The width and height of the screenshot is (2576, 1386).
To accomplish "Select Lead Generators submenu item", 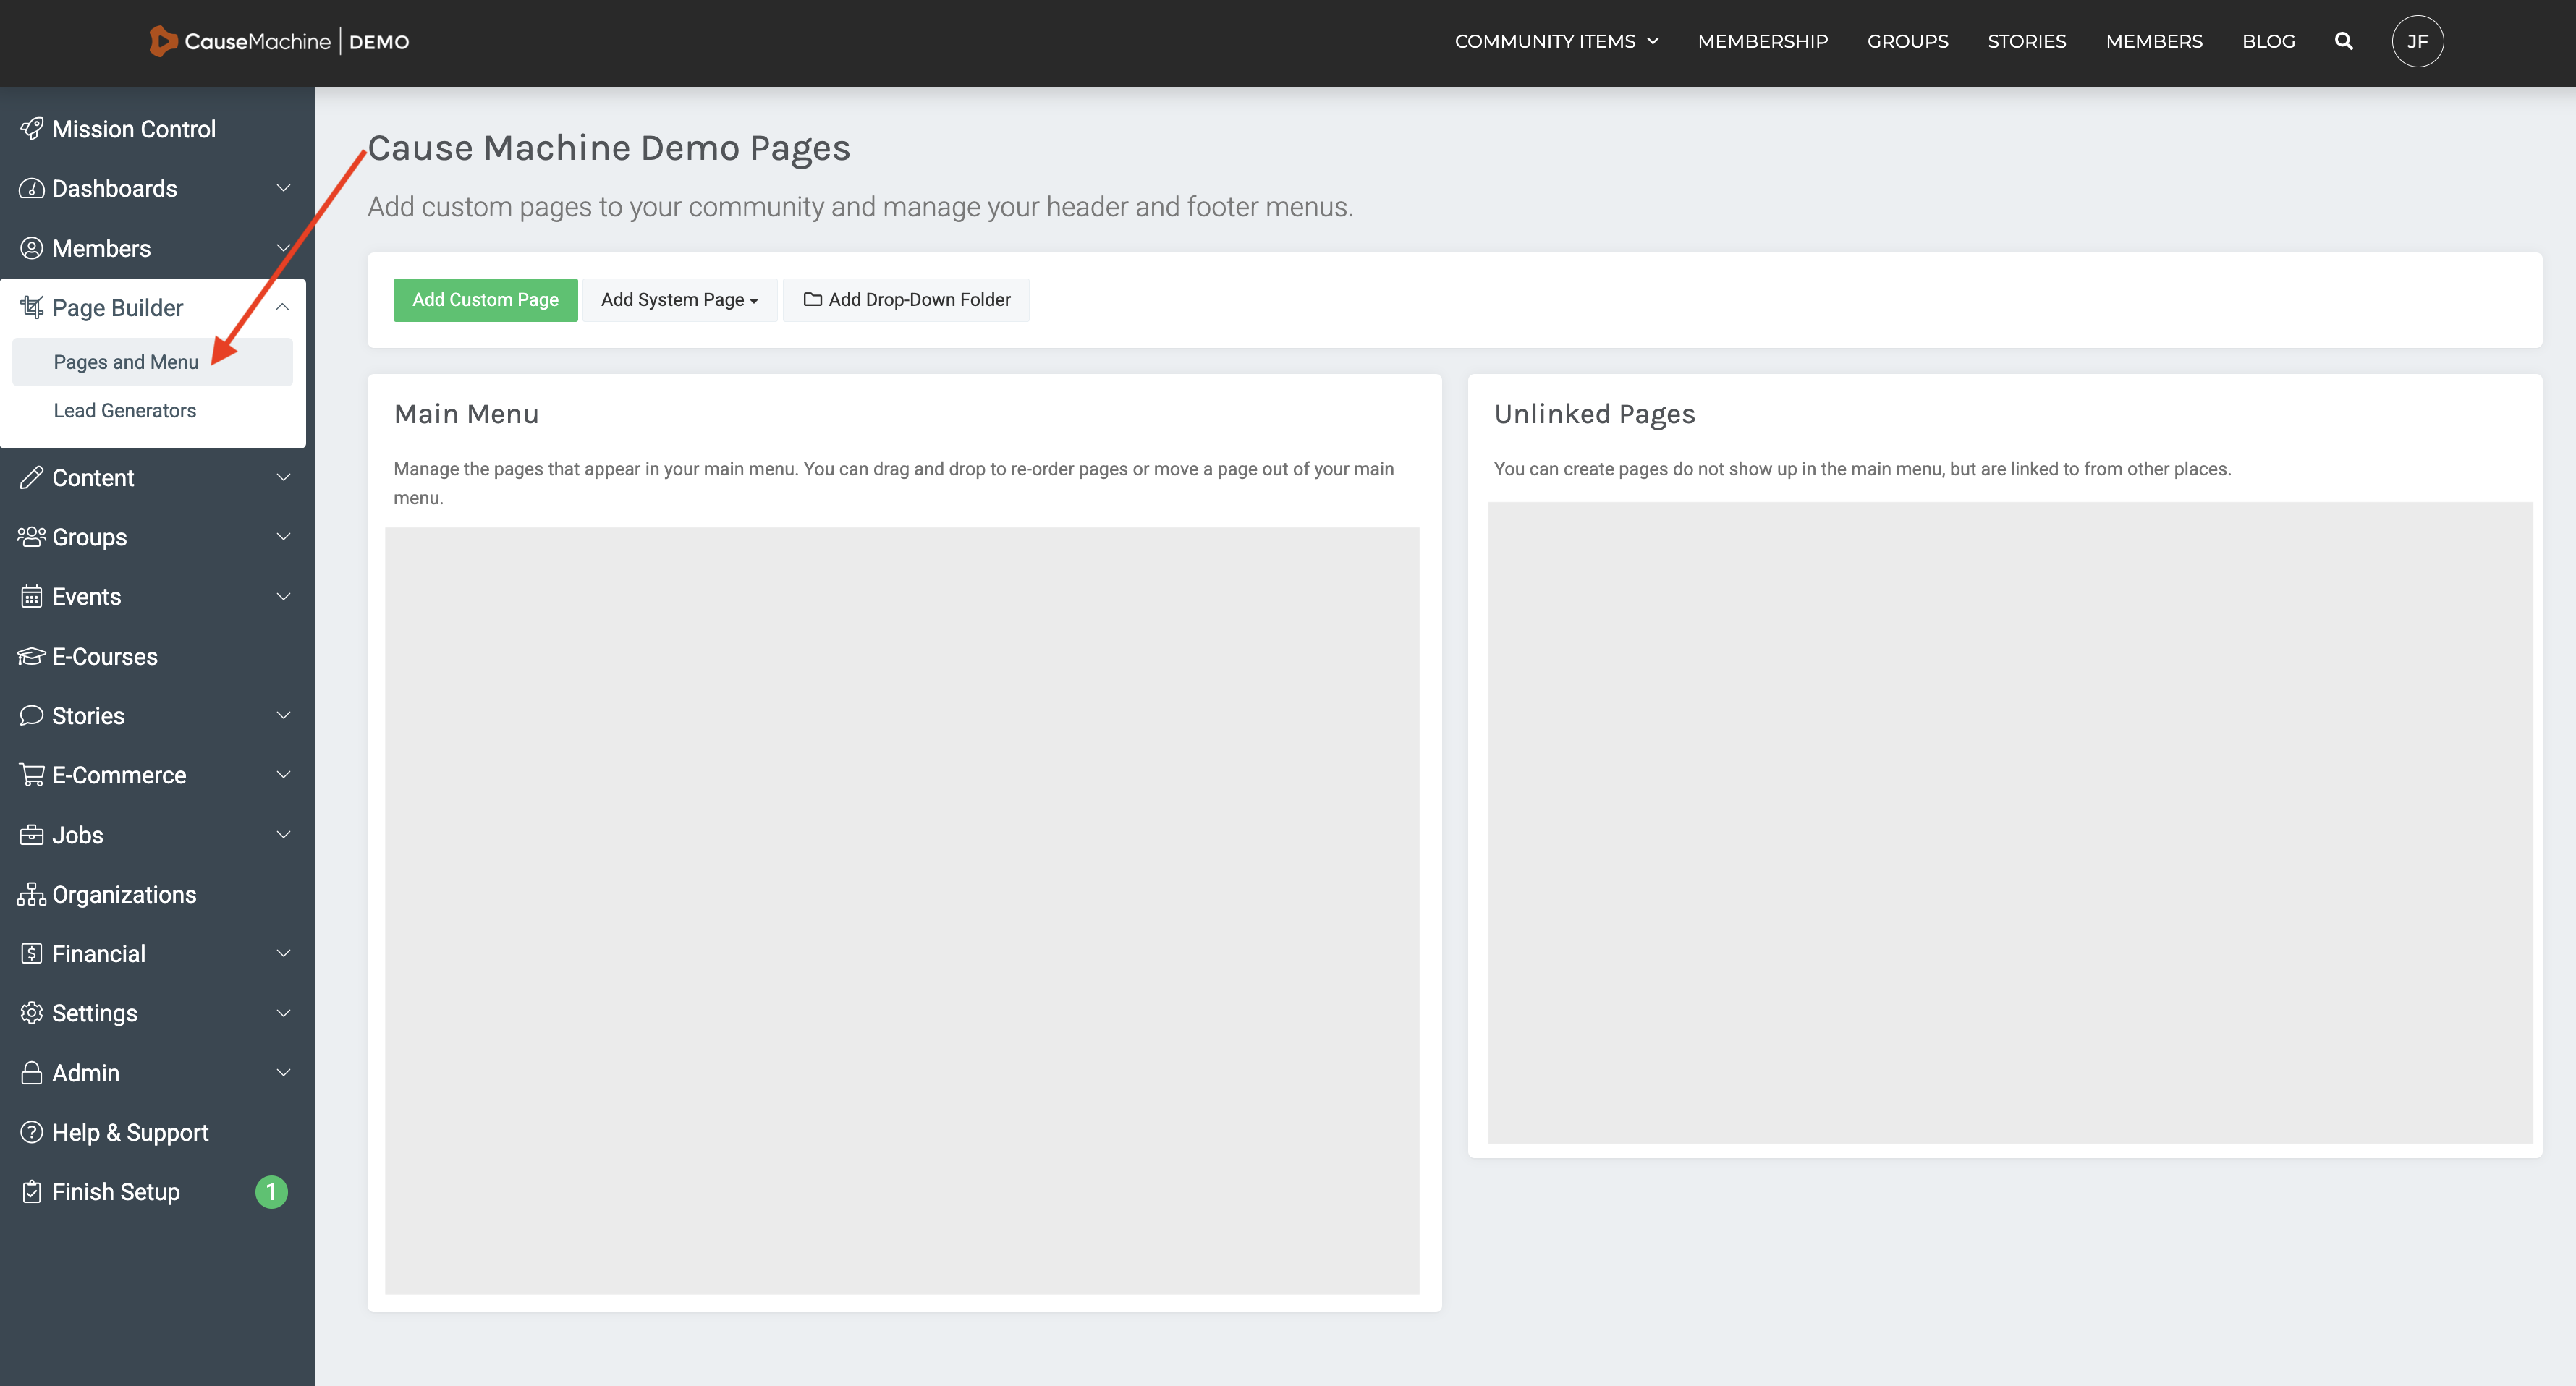I will pyautogui.click(x=125, y=410).
